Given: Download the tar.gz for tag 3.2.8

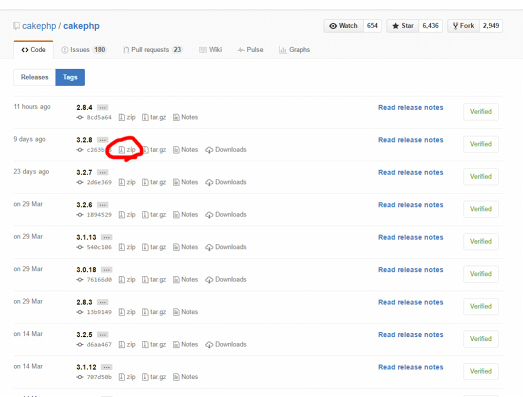Looking at the screenshot, I should (154, 150).
